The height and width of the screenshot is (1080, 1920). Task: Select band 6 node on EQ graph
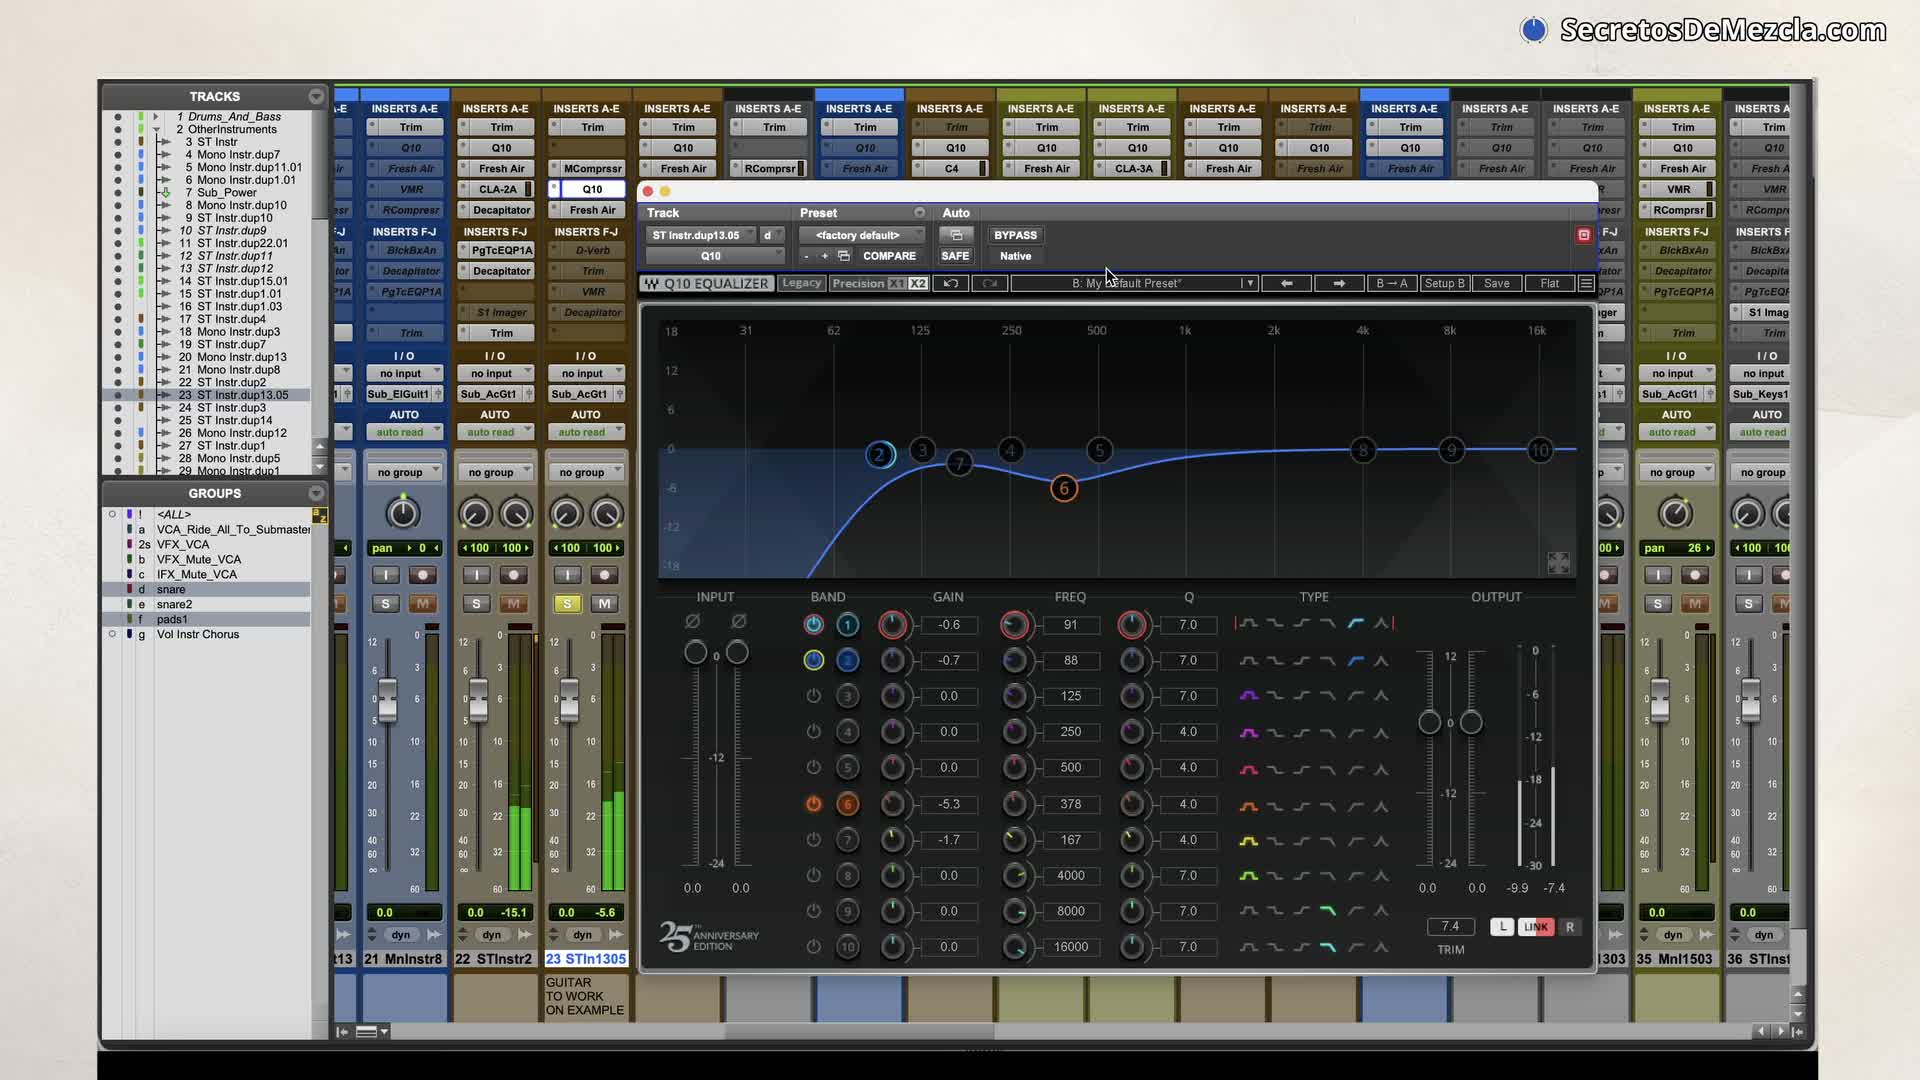point(1064,488)
